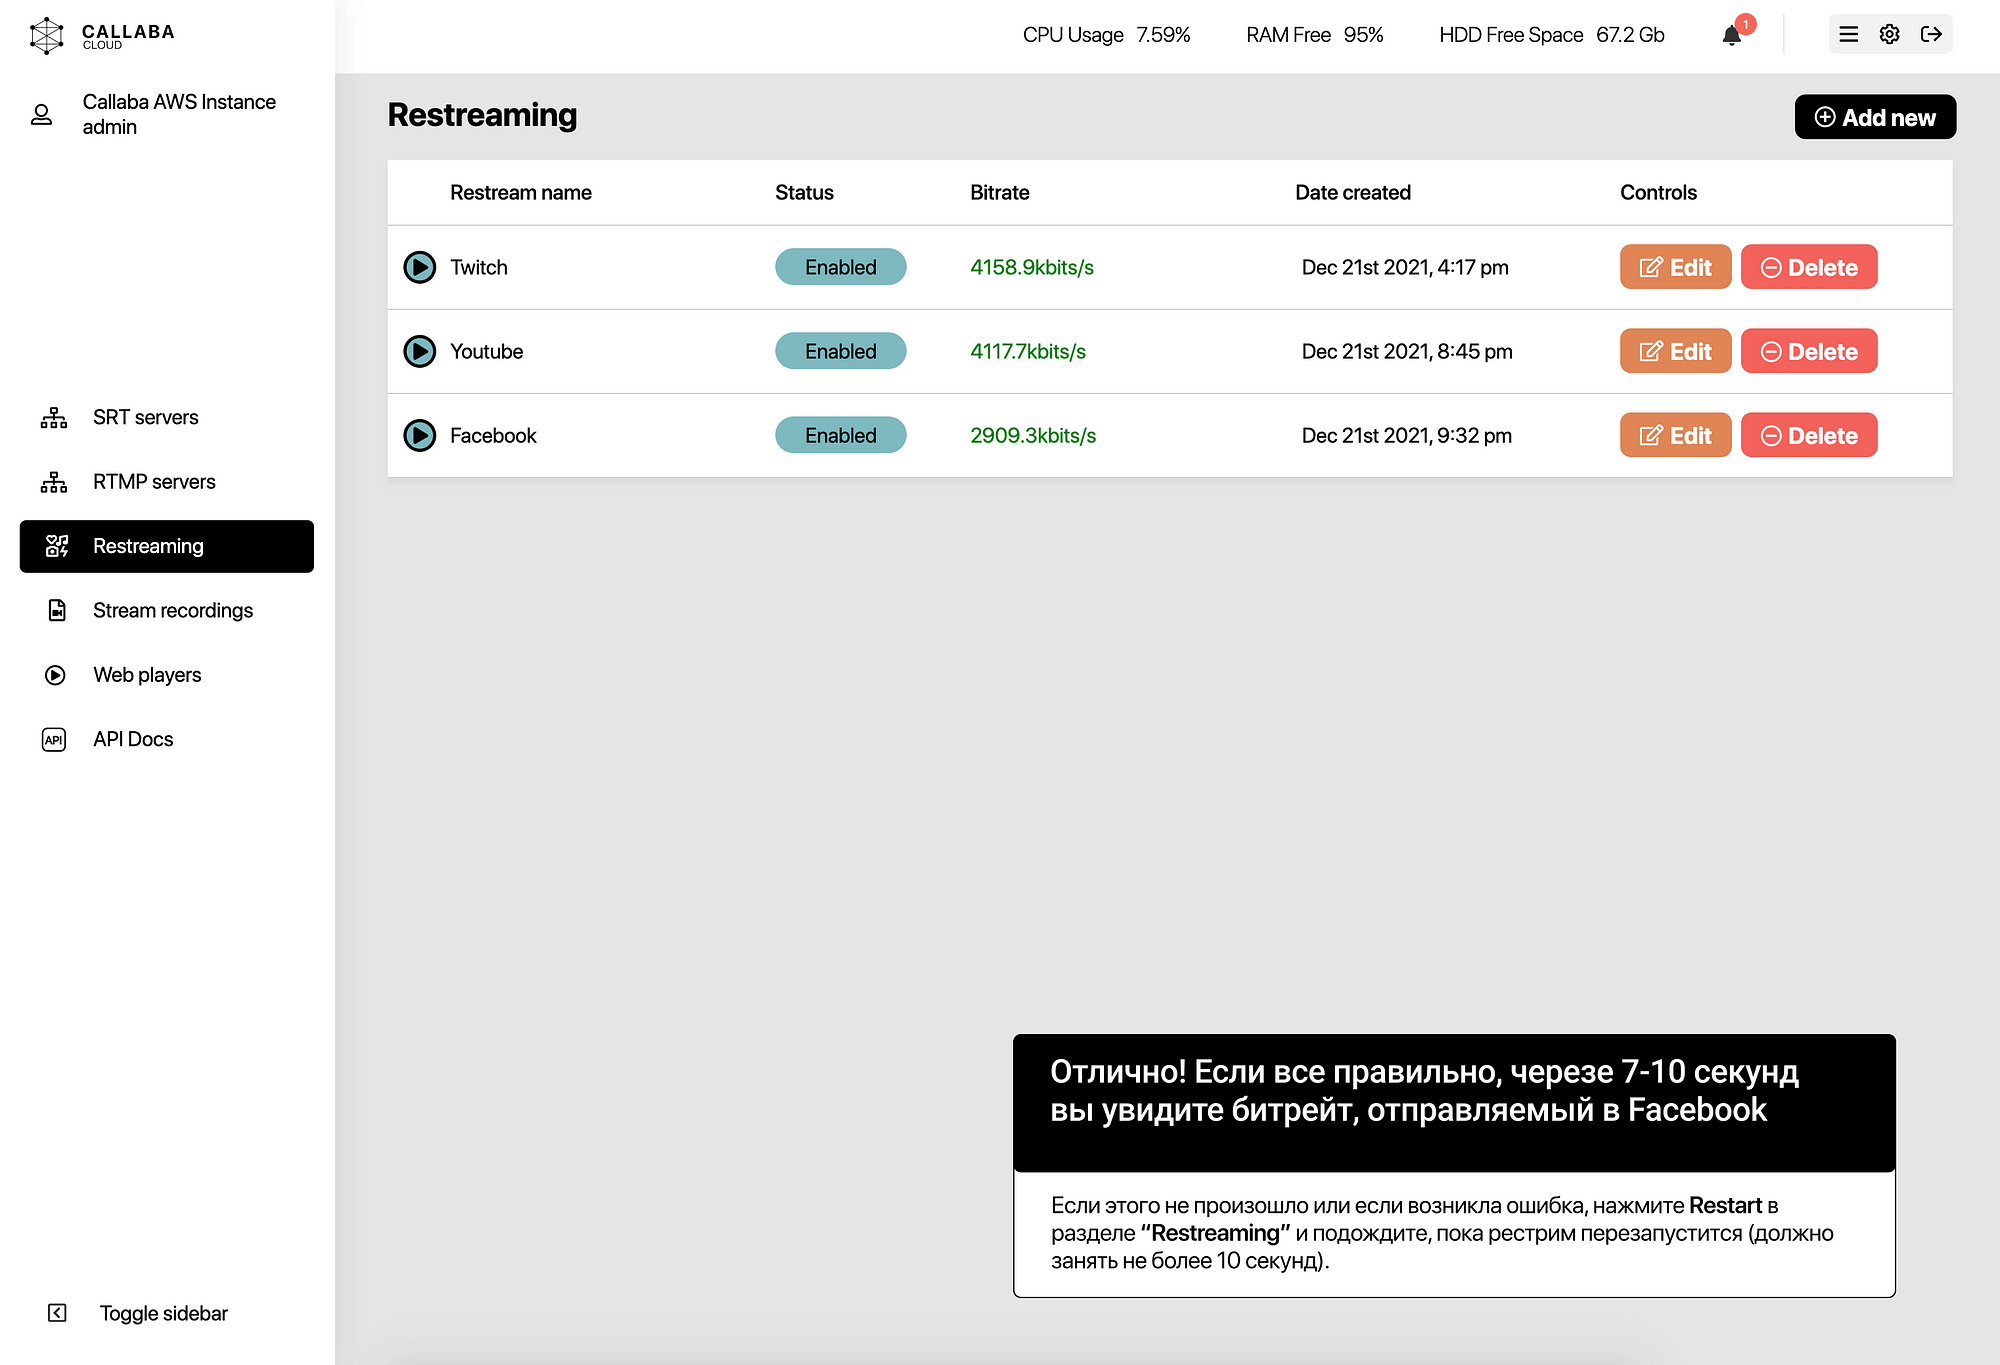Viewport: 2000px width, 1365px height.
Task: Click Status column header
Action: (x=804, y=192)
